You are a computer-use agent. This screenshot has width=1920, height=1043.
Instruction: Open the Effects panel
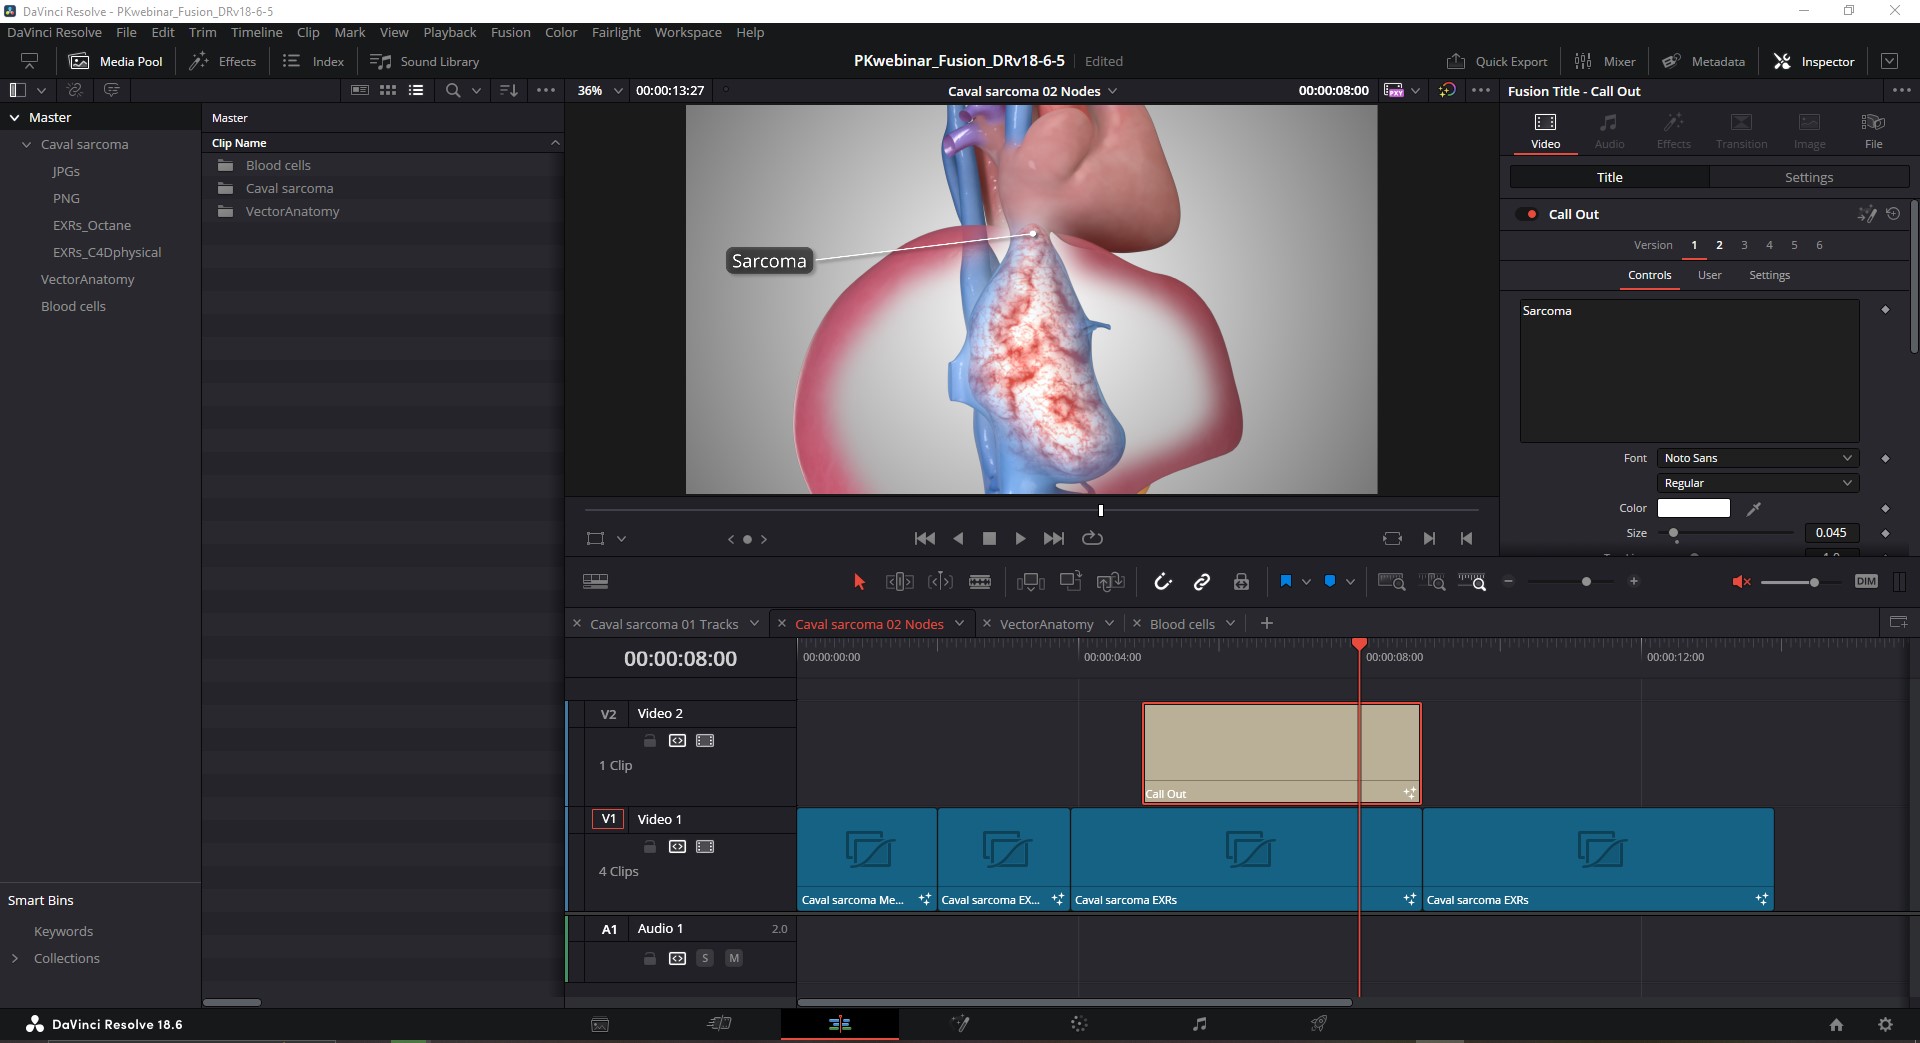click(223, 61)
